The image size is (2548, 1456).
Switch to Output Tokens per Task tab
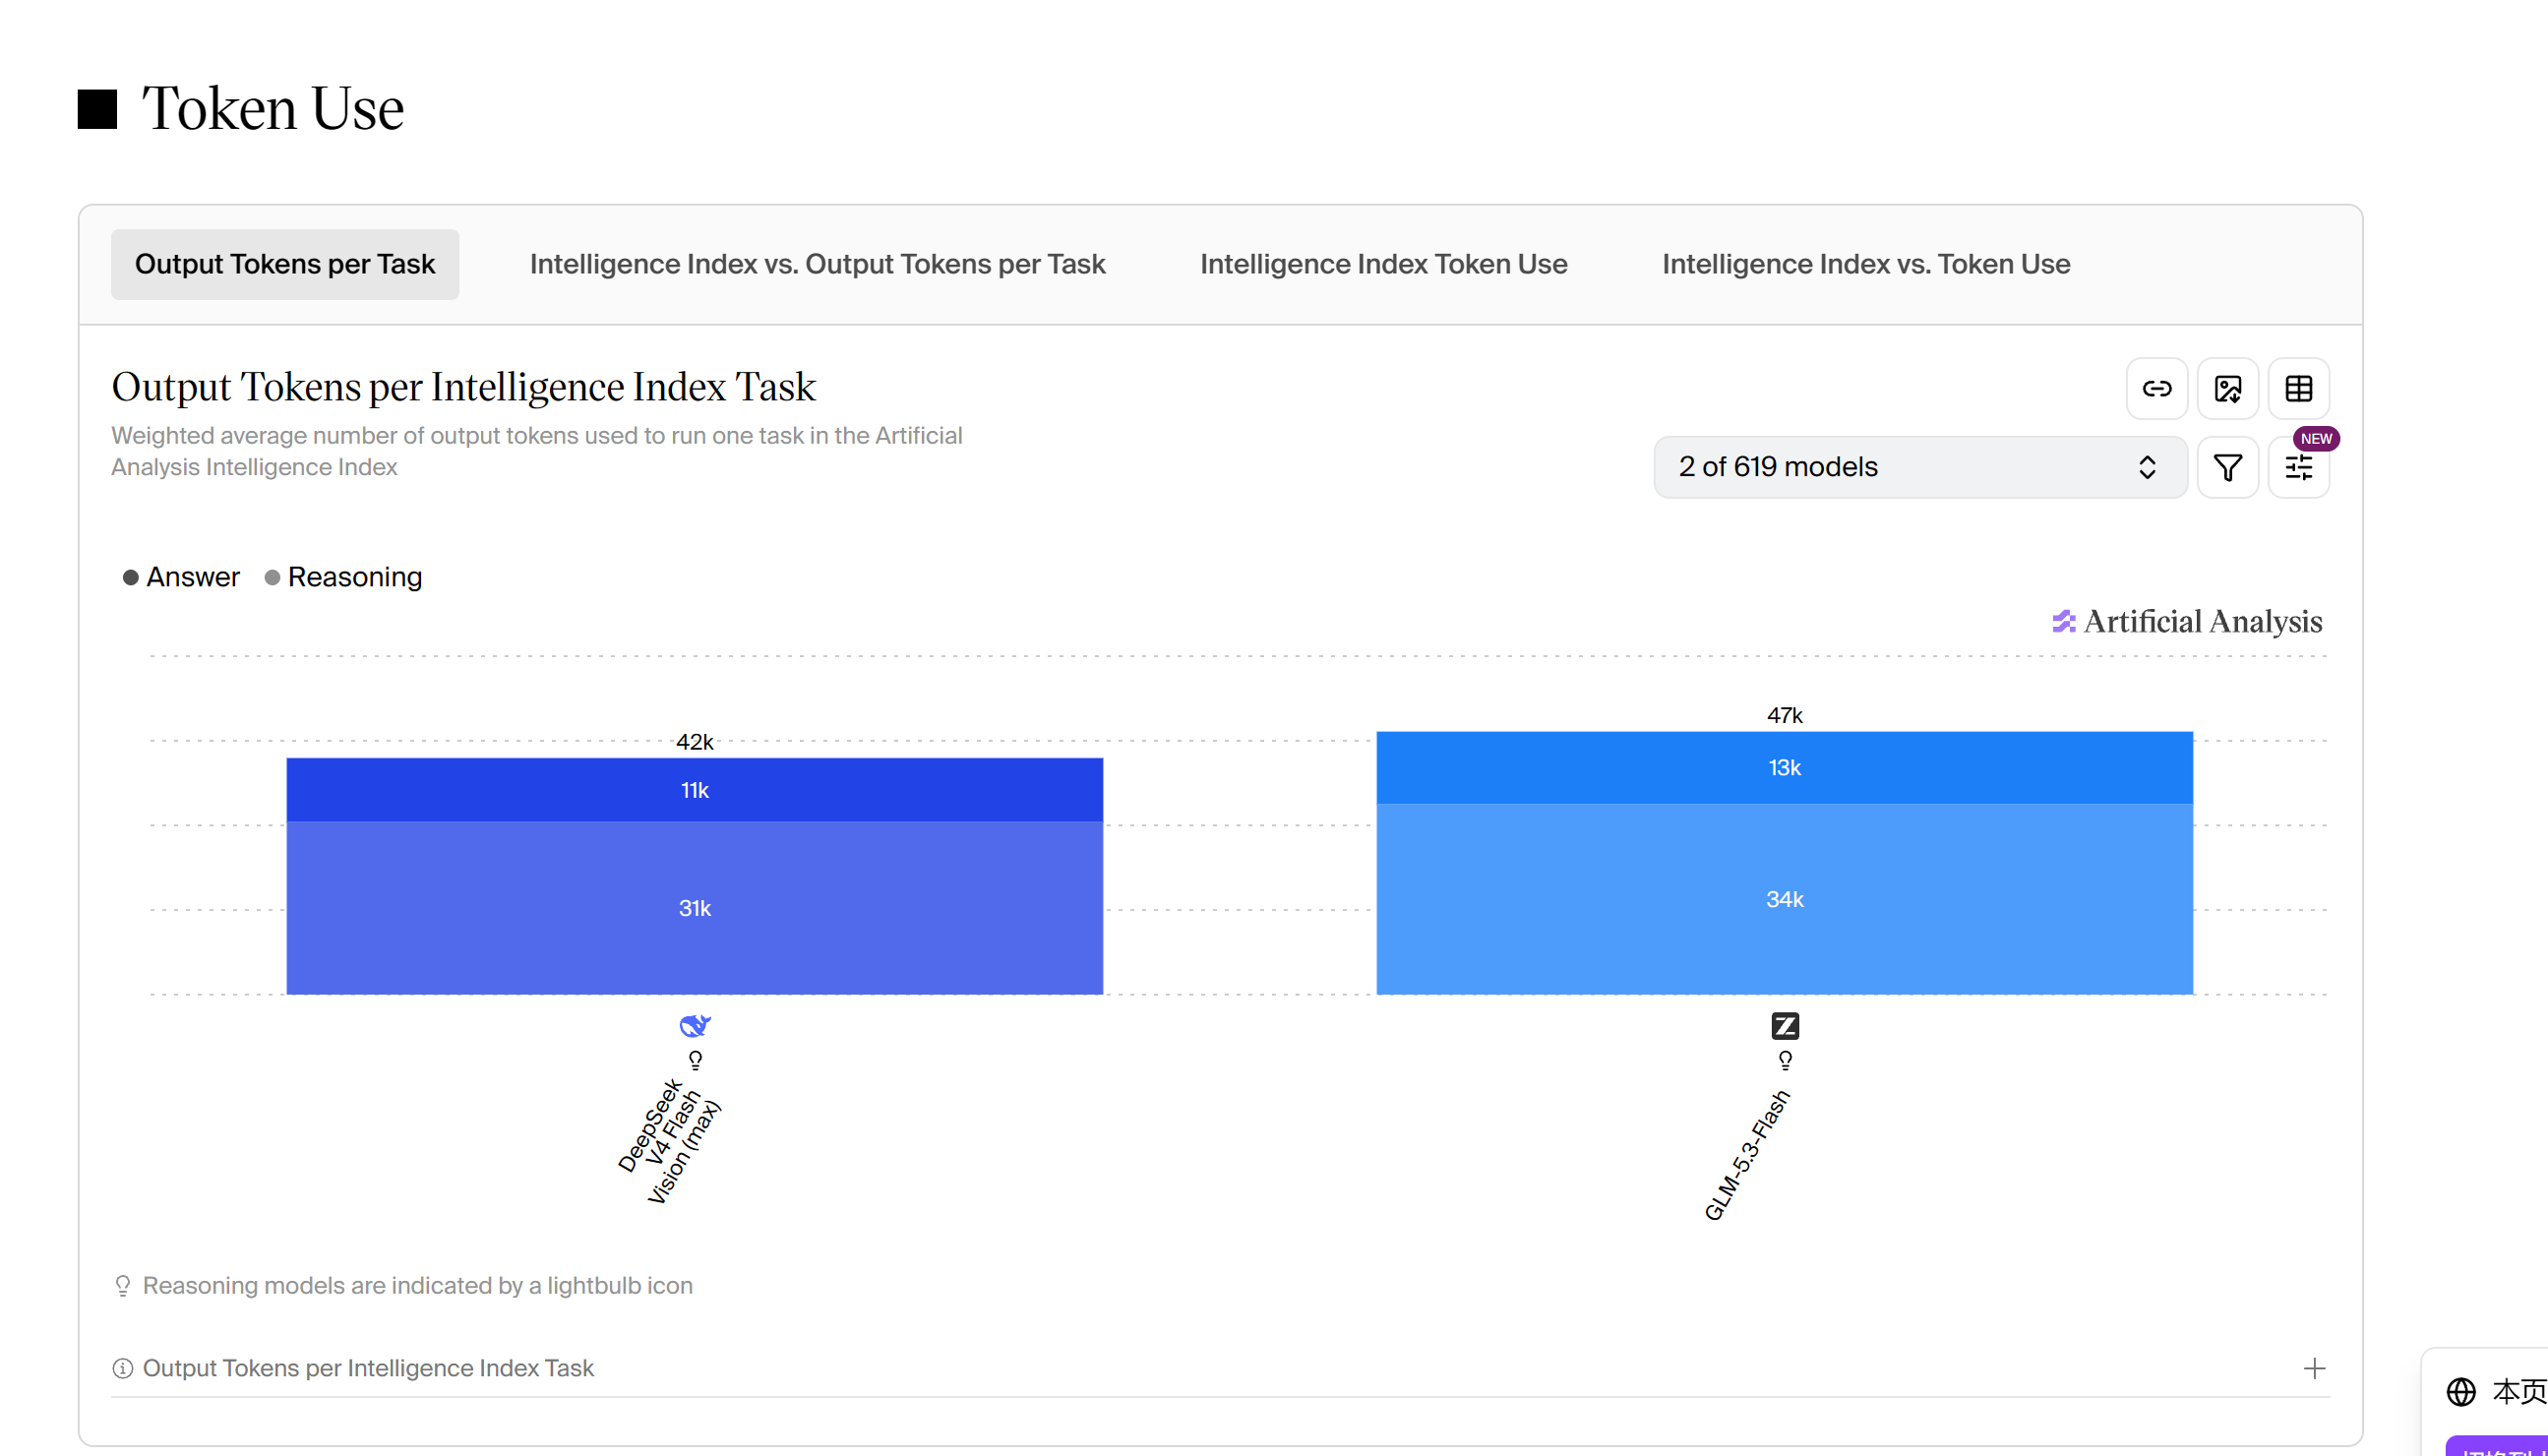point(285,264)
